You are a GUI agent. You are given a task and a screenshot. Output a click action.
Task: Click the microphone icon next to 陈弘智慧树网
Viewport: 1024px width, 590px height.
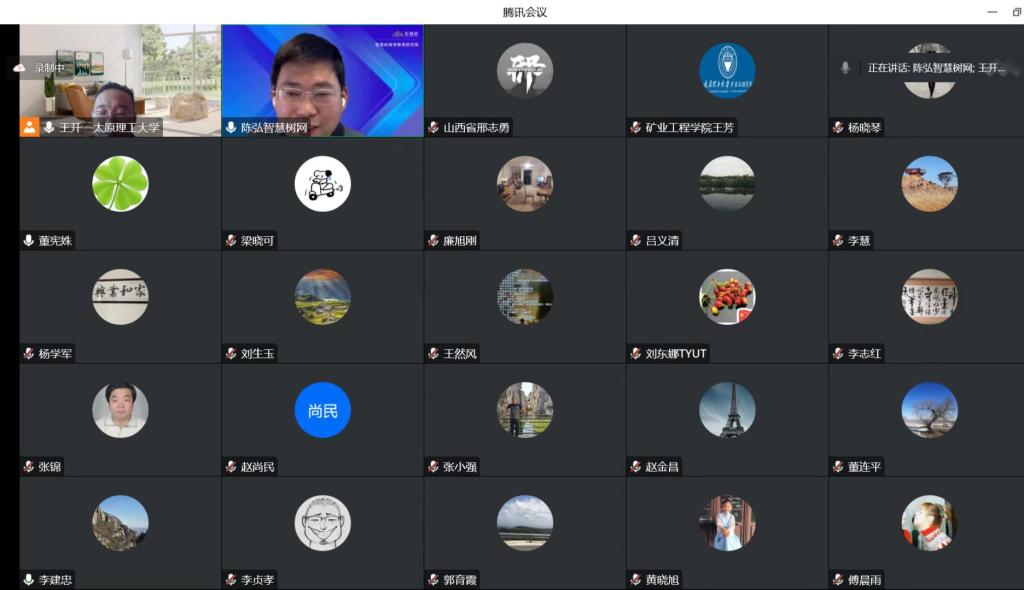pos(231,127)
